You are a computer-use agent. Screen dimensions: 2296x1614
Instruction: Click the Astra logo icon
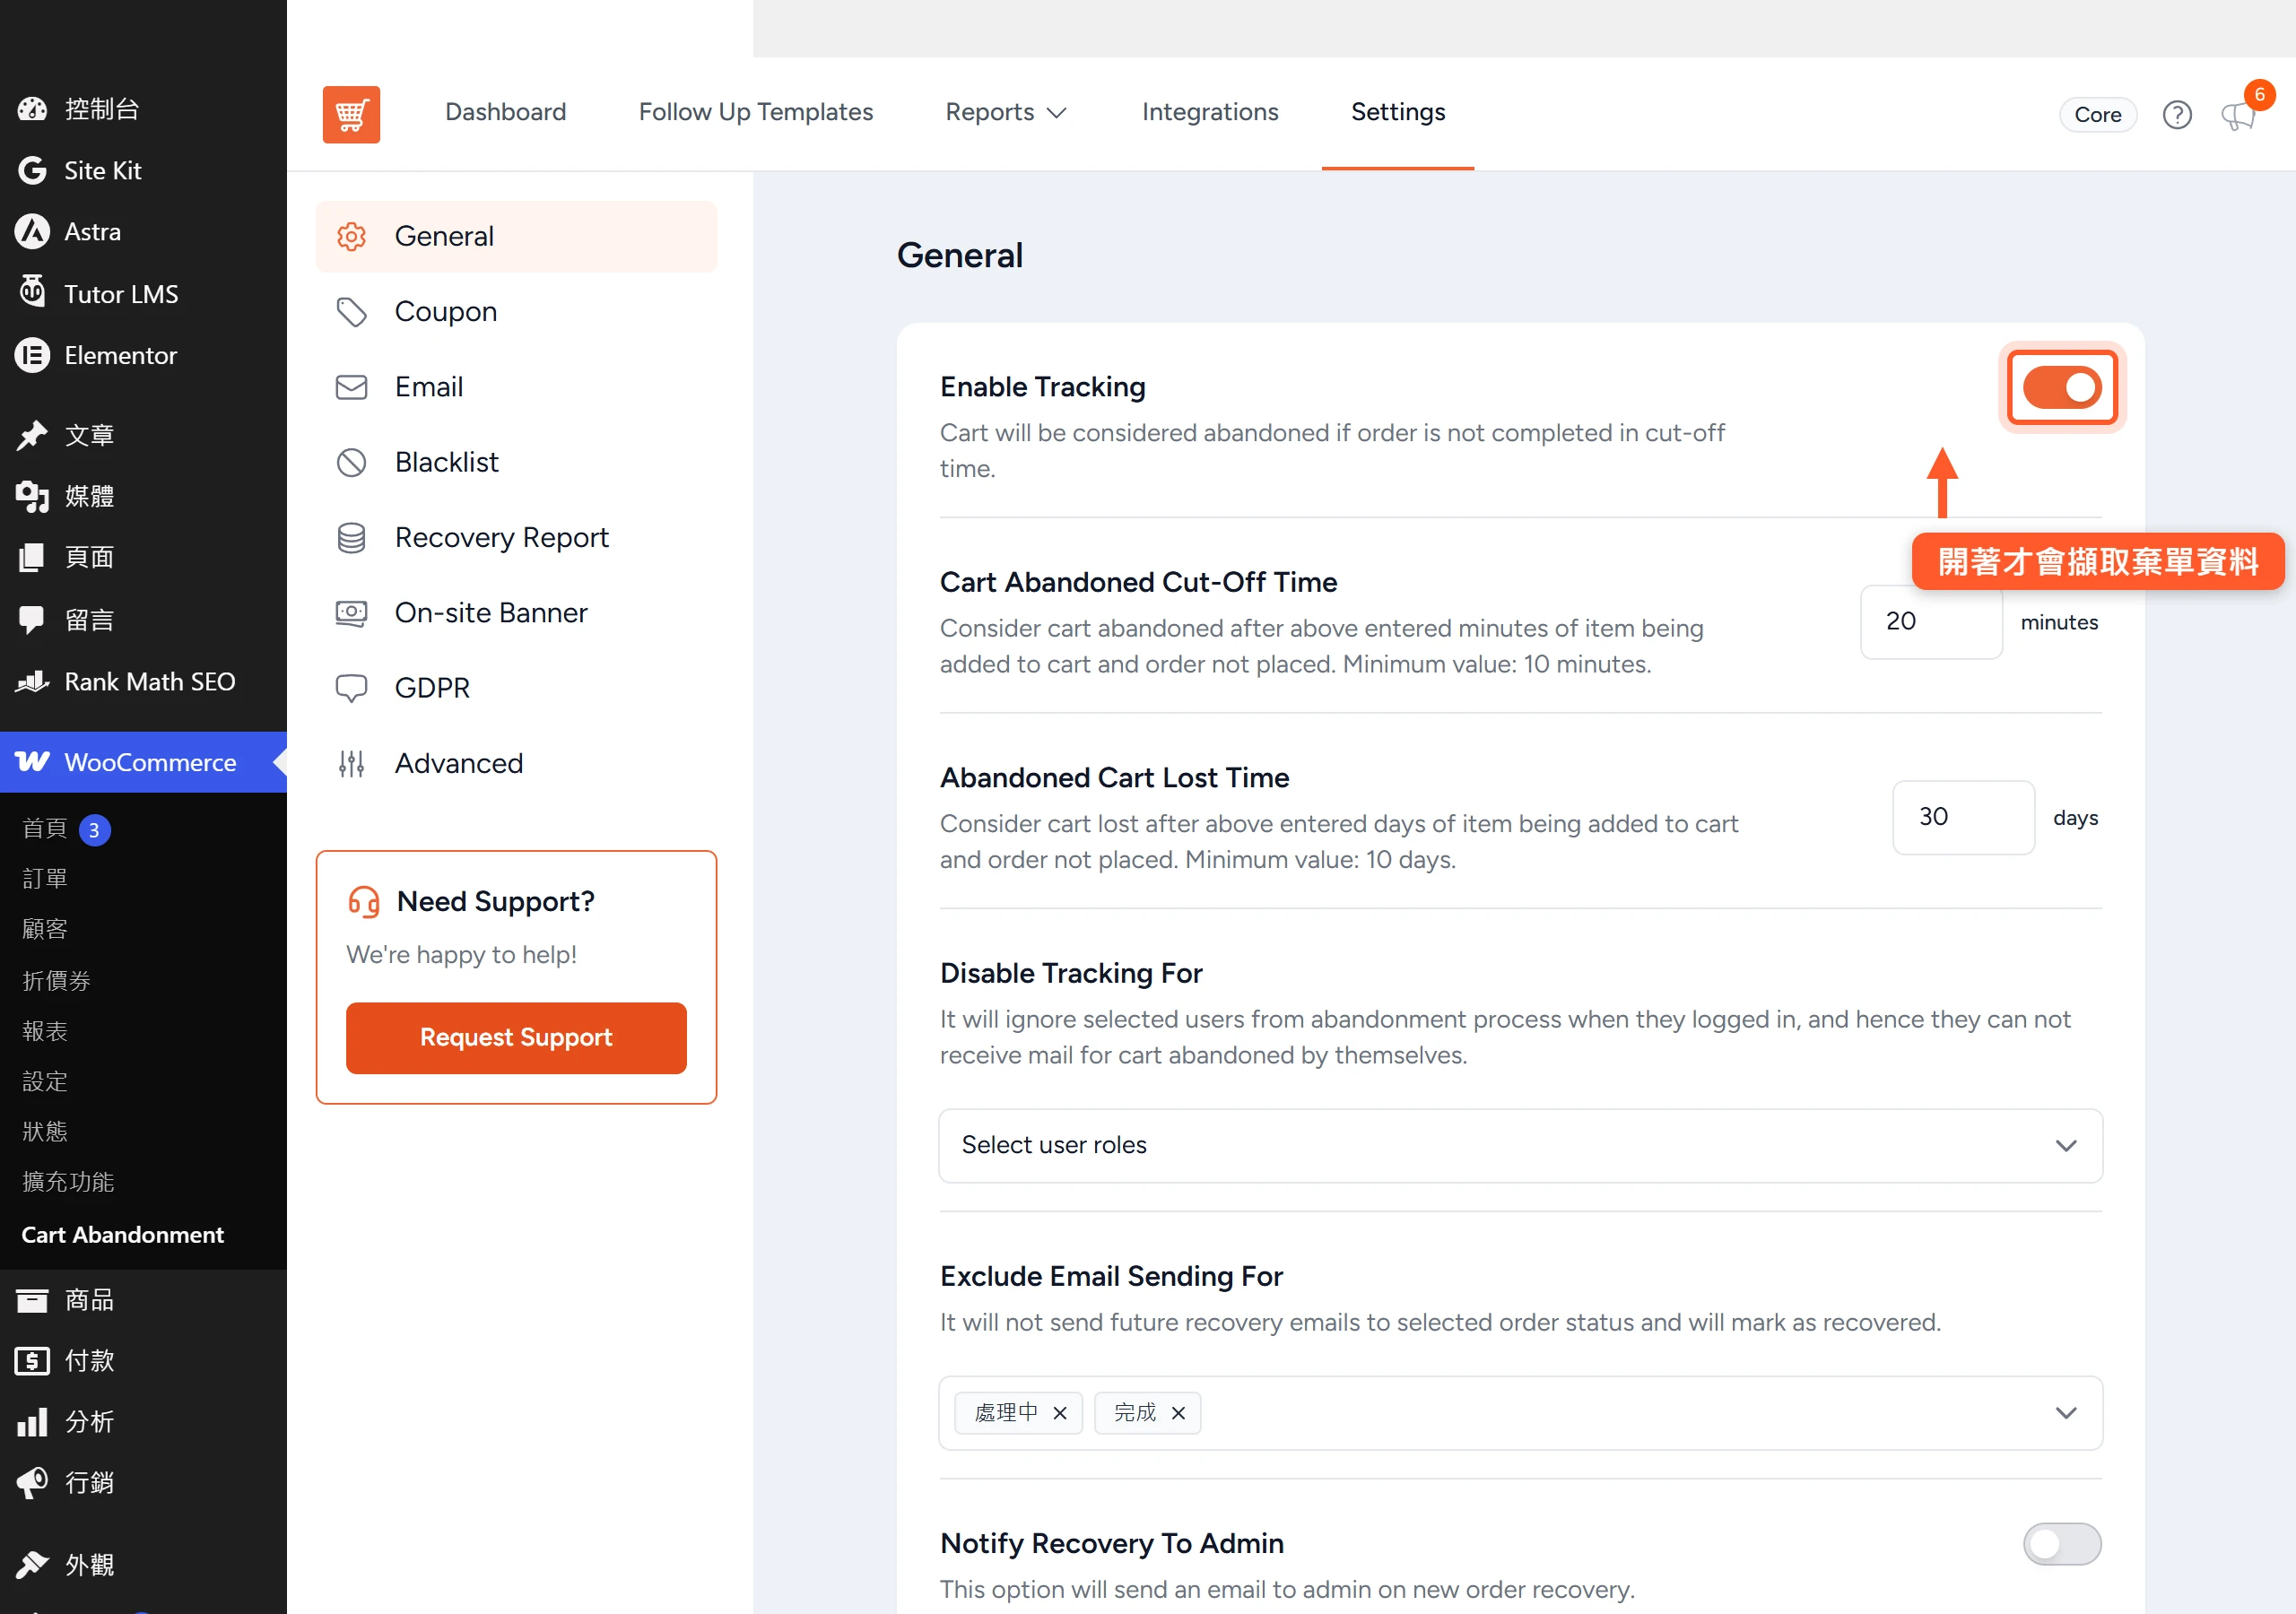pos(32,232)
